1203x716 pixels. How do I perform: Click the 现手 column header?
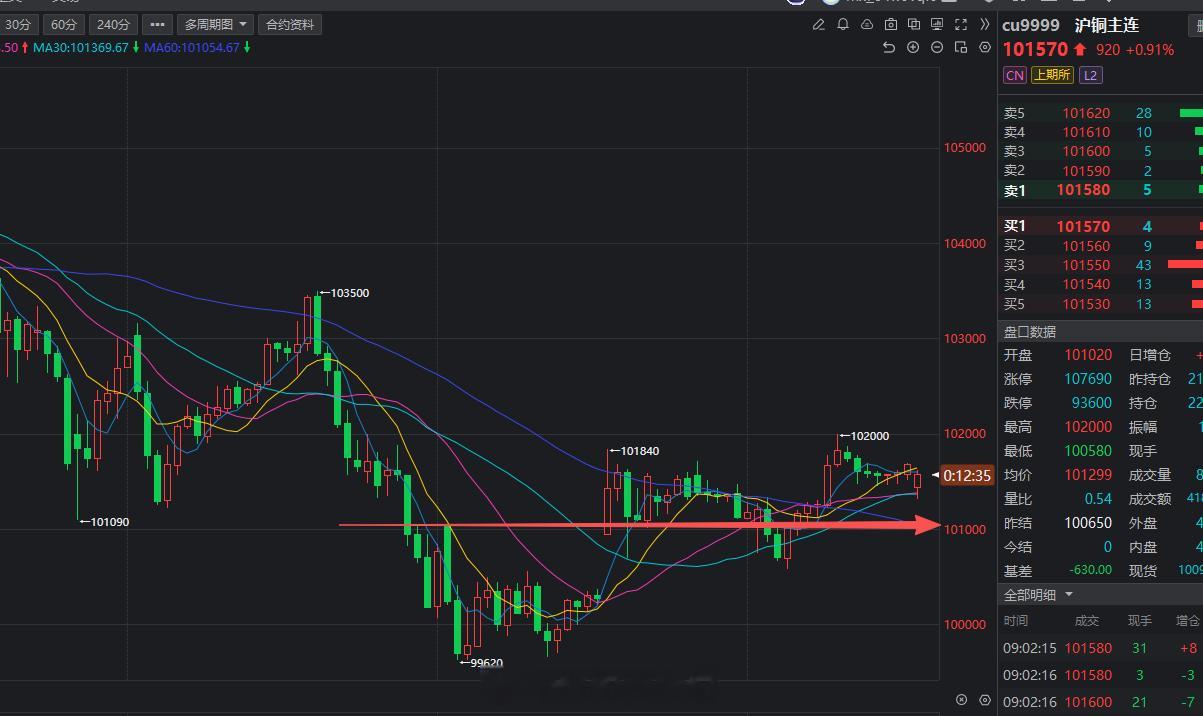(x=1140, y=621)
